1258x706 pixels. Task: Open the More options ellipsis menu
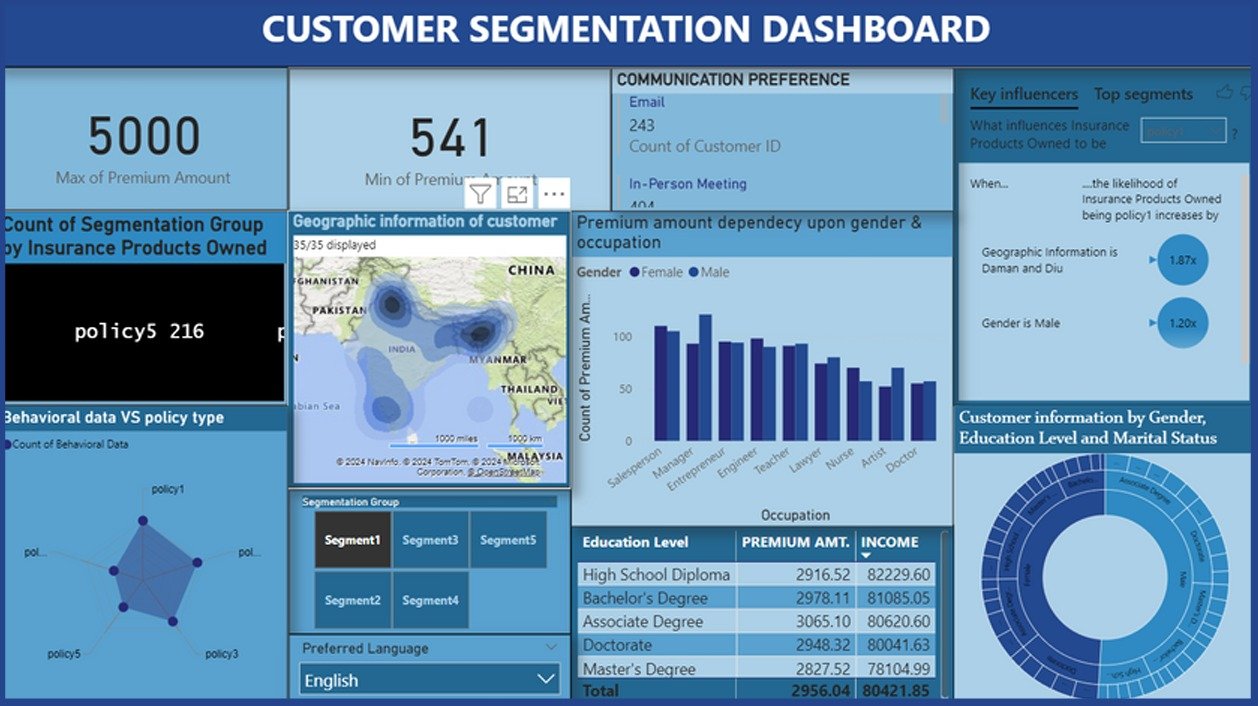[553, 194]
